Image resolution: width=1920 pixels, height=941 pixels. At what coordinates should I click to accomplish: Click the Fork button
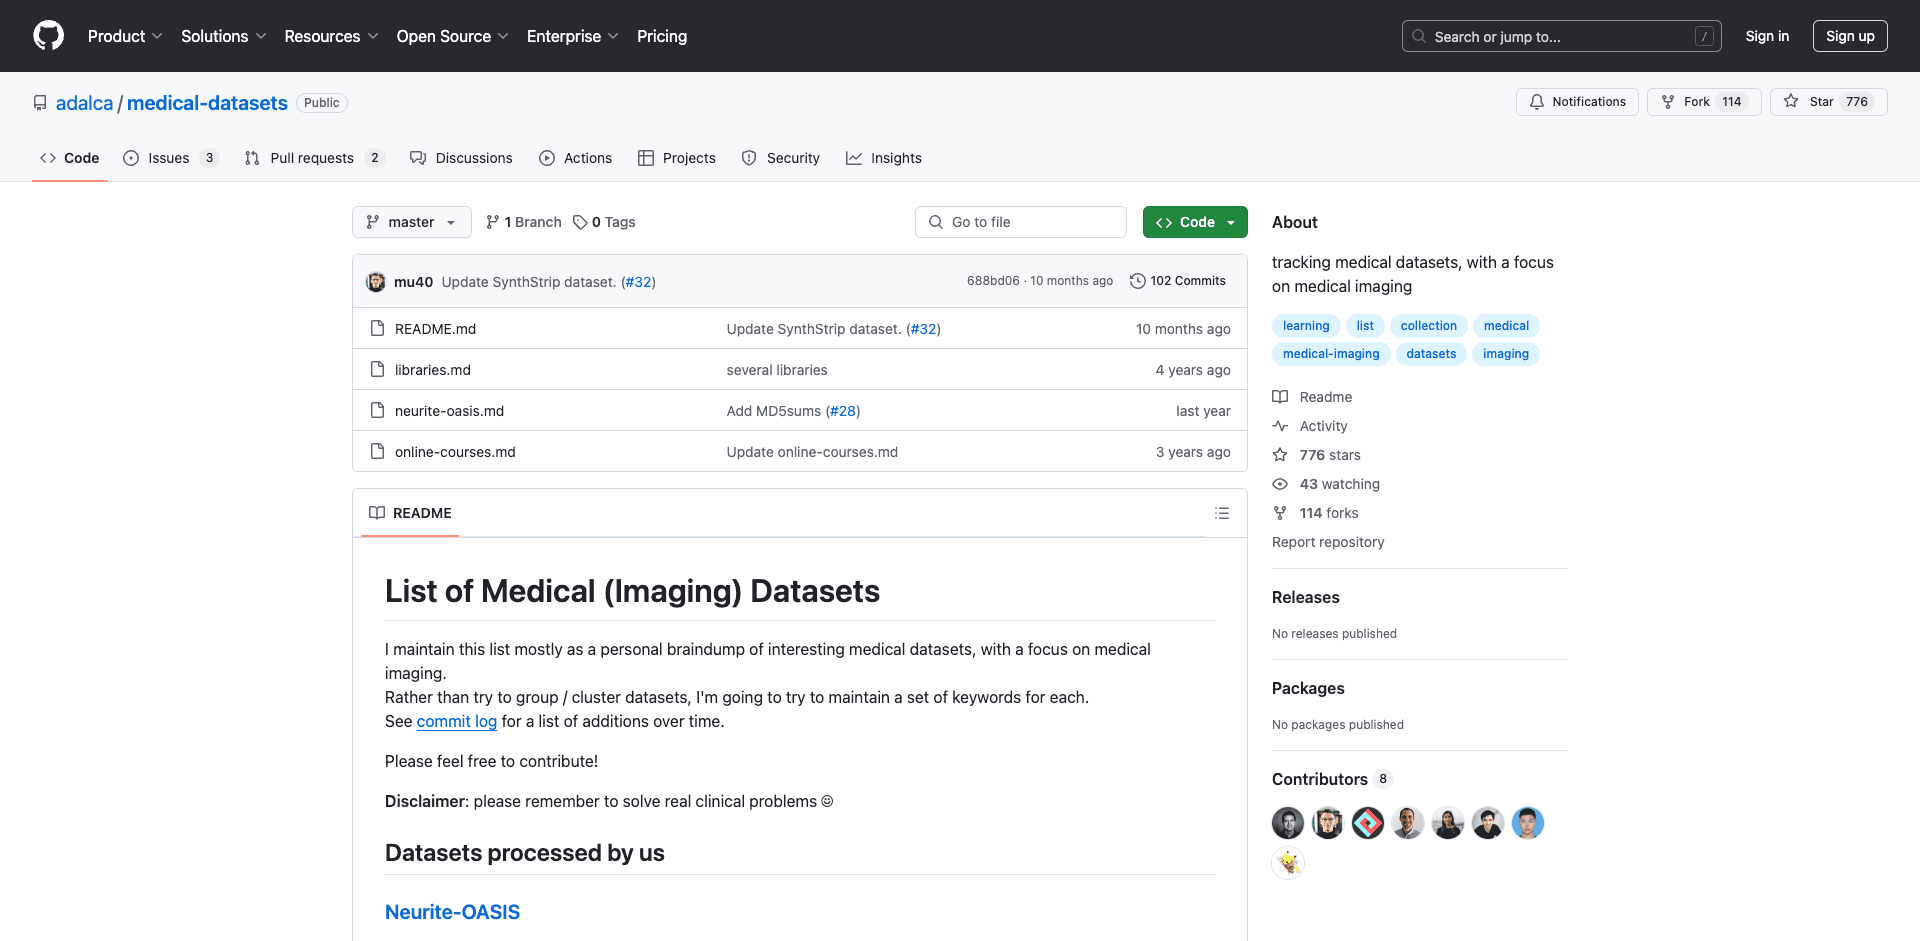[x=1705, y=102]
